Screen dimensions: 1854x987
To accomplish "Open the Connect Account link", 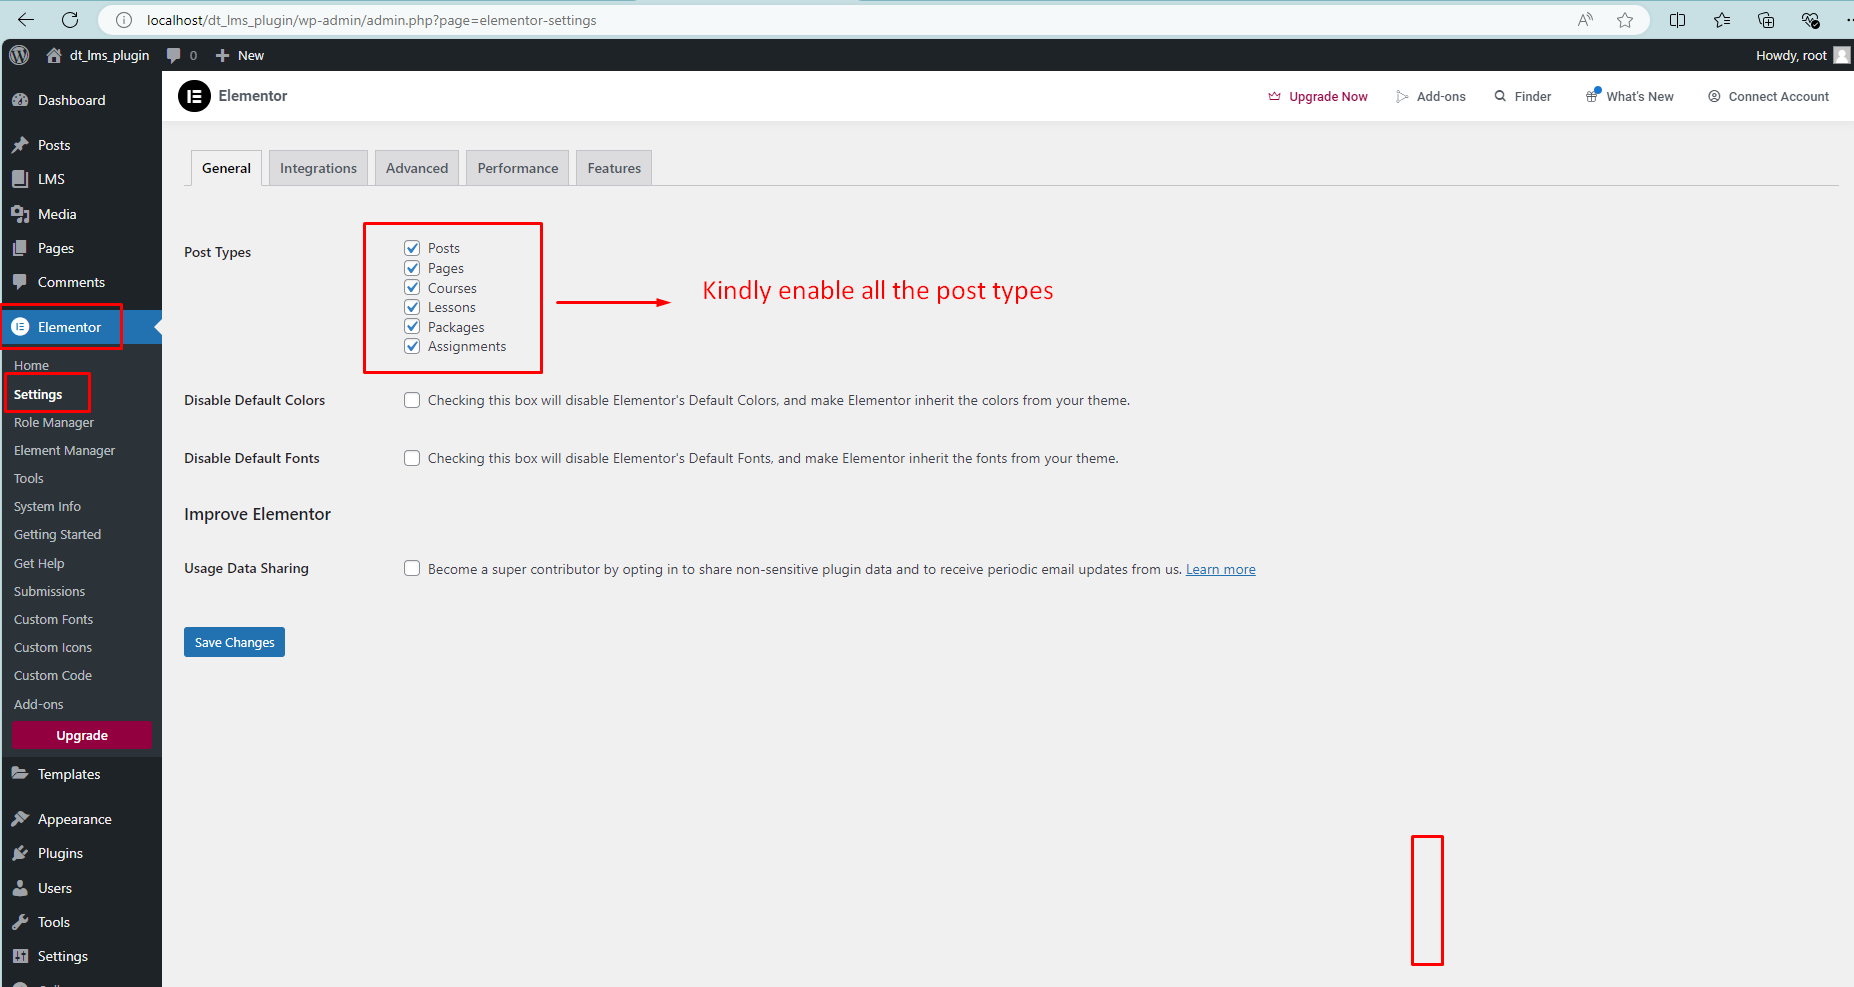I will (x=1778, y=96).
